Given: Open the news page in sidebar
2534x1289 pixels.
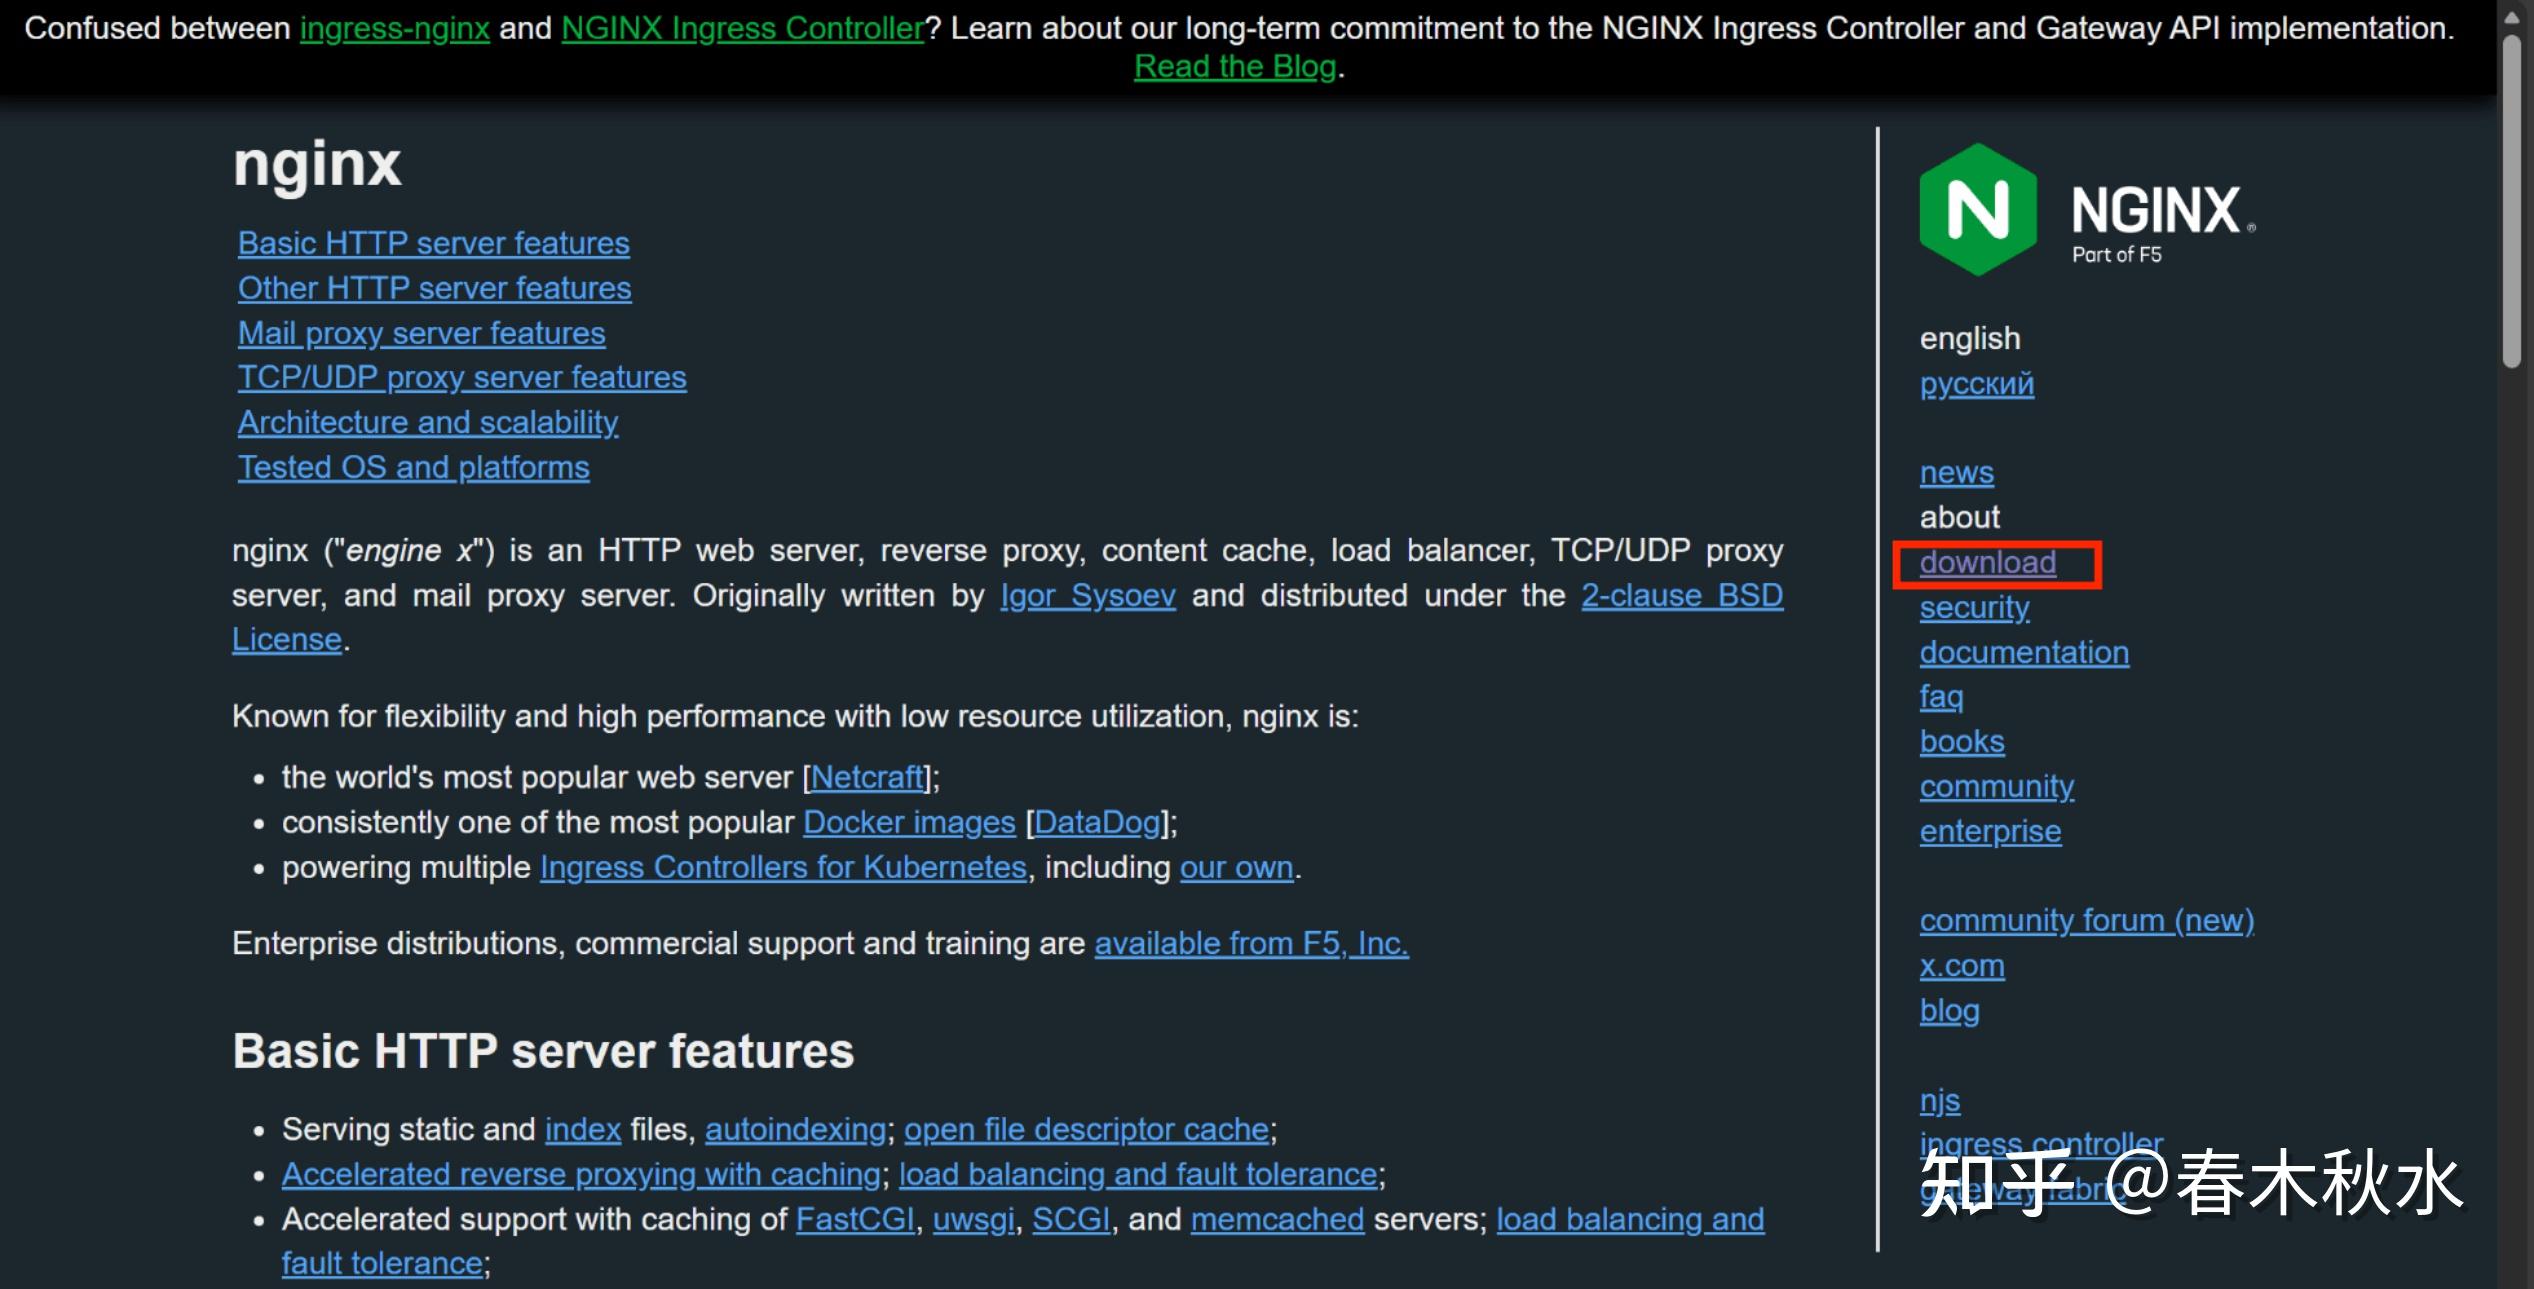Looking at the screenshot, I should [1956, 472].
